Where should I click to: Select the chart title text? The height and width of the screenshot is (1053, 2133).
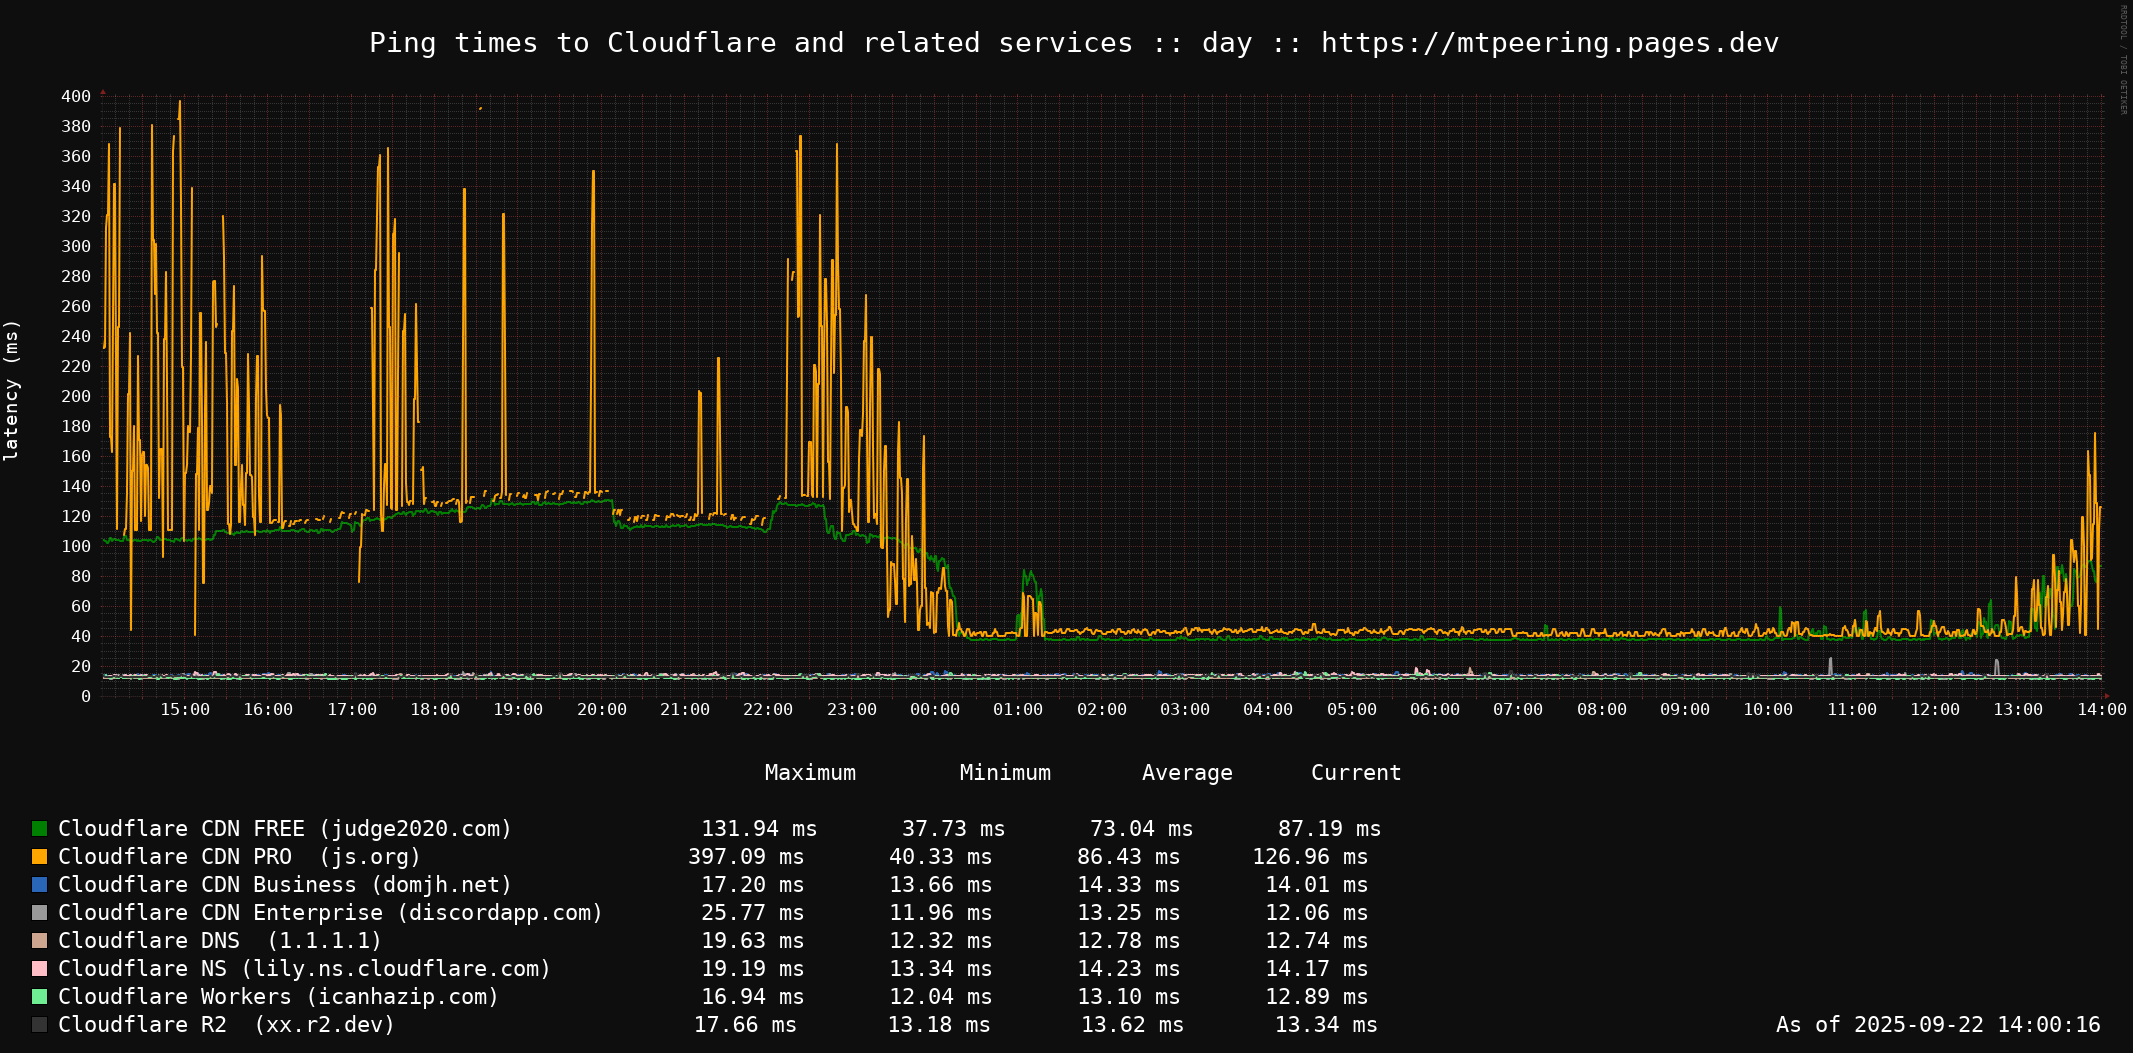[x=1074, y=43]
